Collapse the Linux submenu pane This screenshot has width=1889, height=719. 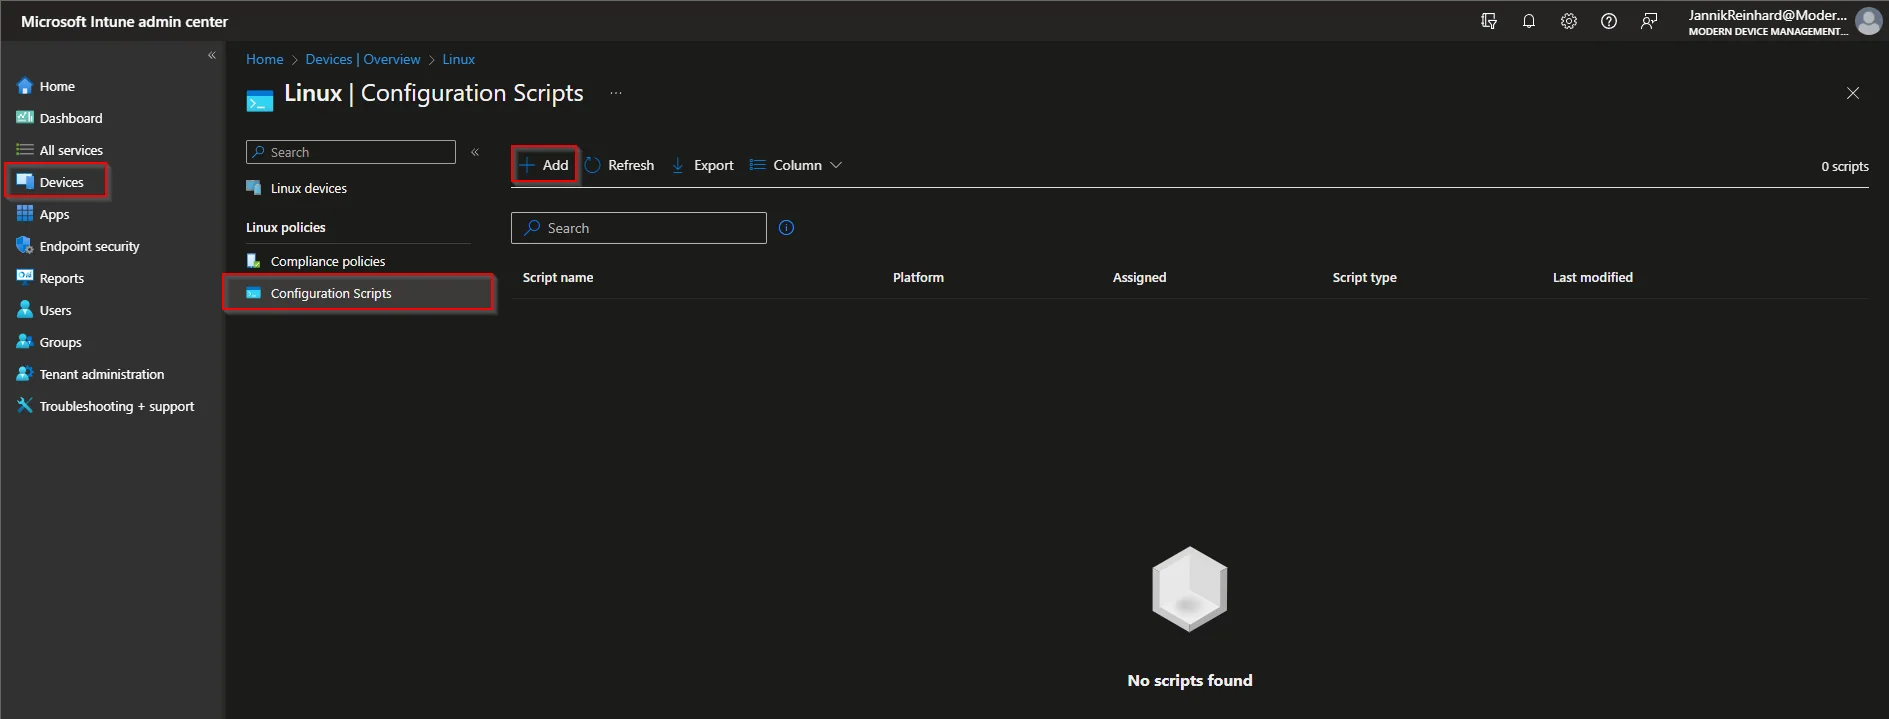click(475, 152)
